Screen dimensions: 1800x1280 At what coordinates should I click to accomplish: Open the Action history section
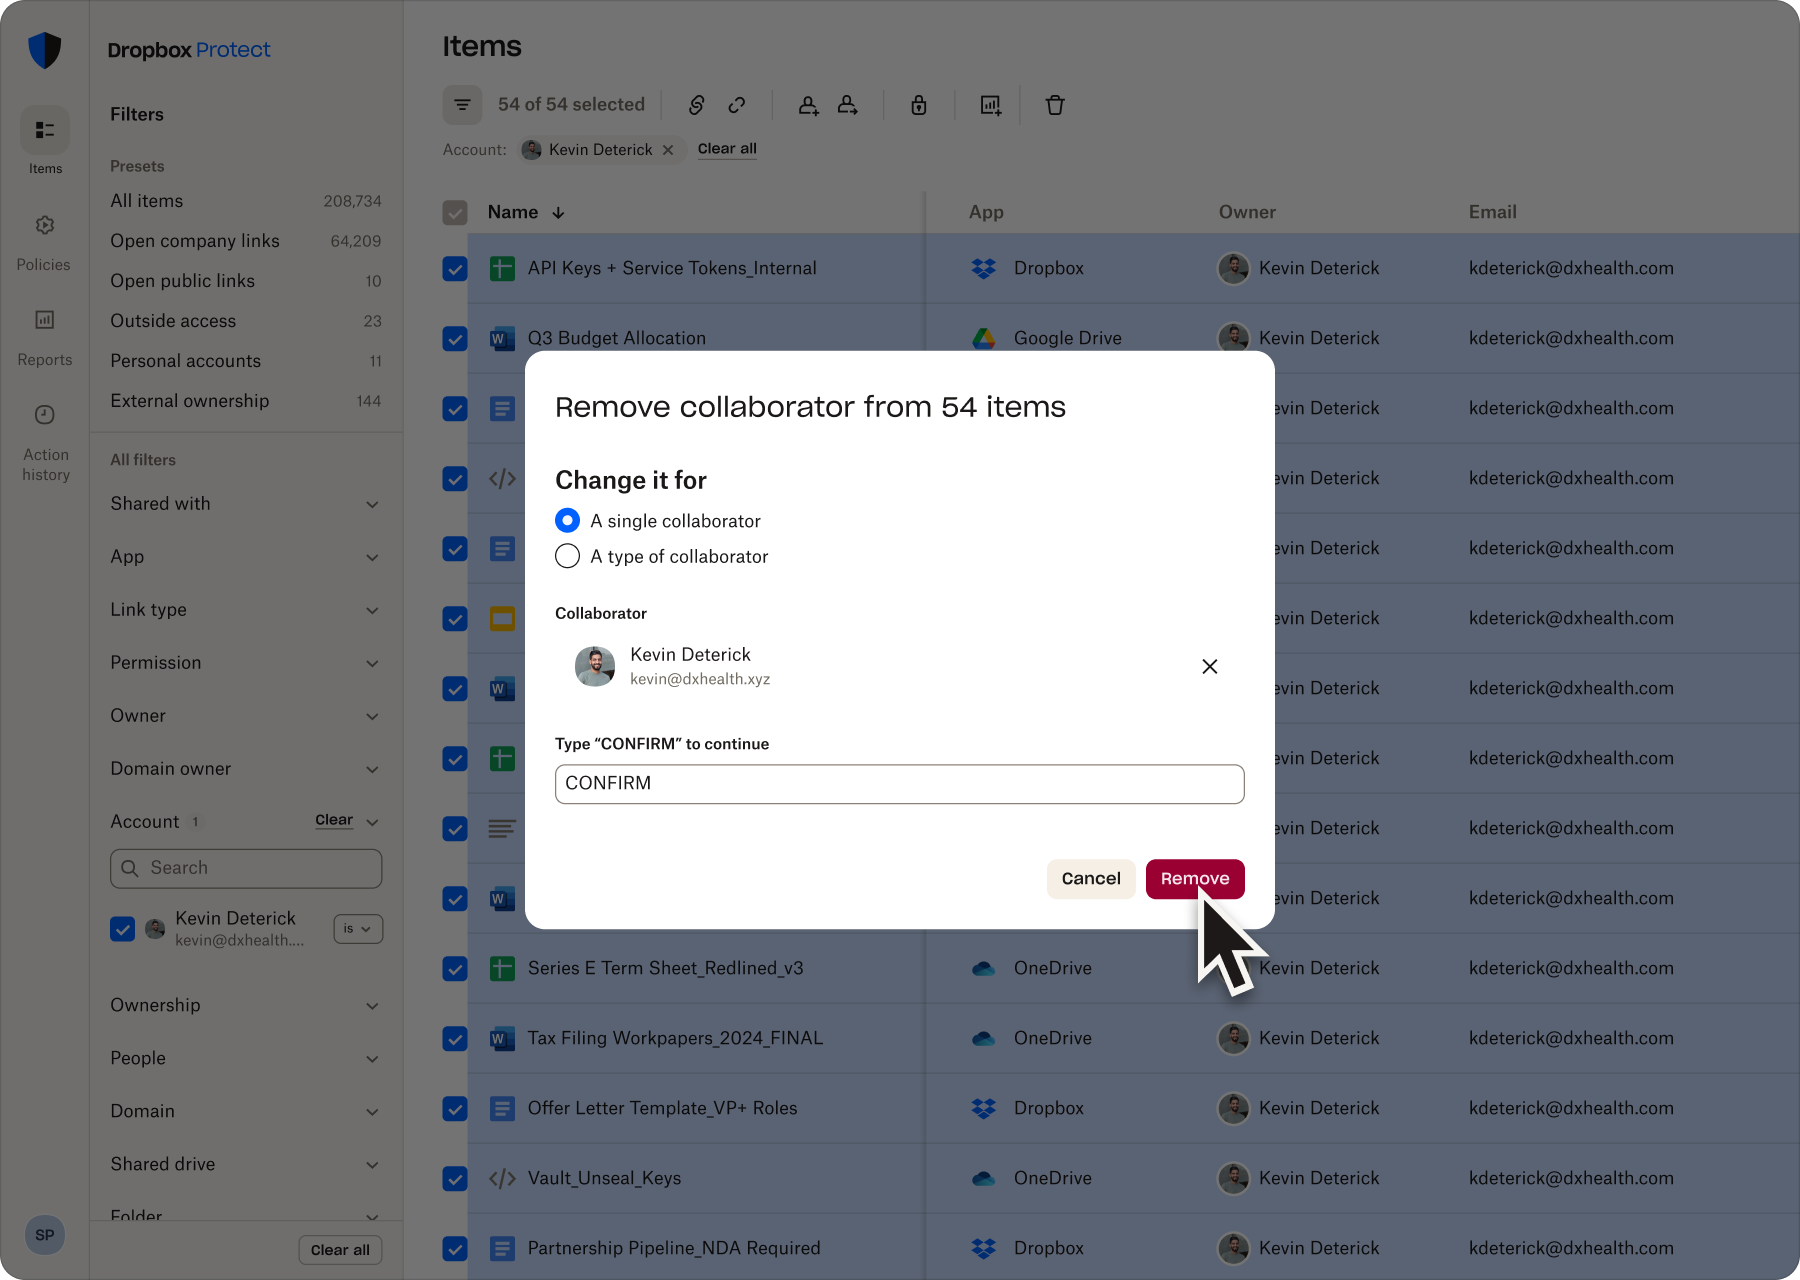(45, 442)
